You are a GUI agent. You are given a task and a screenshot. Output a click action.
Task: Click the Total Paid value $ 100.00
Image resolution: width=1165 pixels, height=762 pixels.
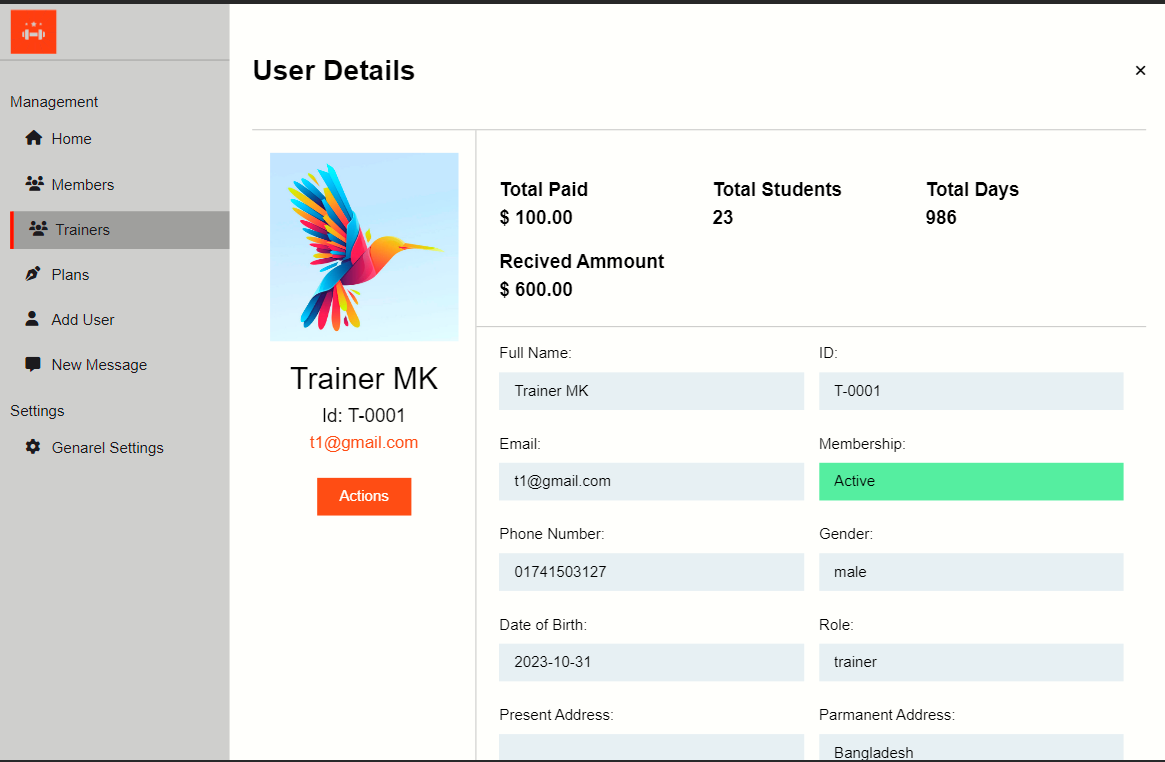tap(536, 218)
